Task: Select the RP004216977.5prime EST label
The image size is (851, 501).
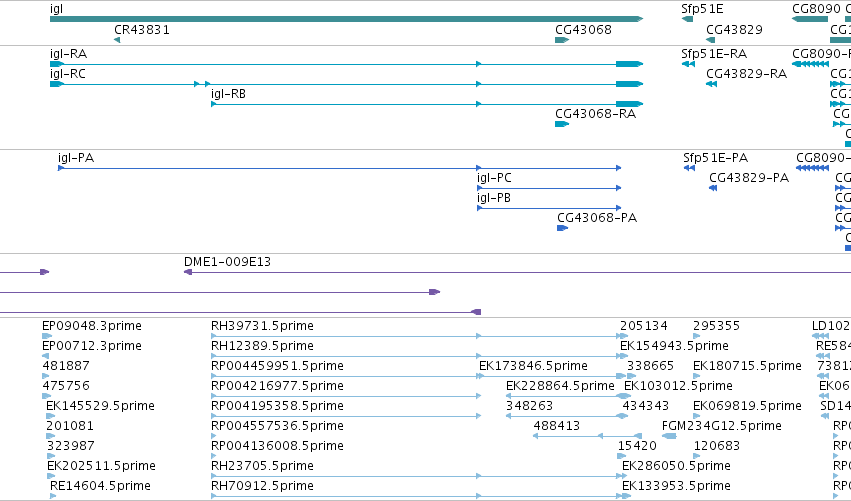Action: coord(277,386)
